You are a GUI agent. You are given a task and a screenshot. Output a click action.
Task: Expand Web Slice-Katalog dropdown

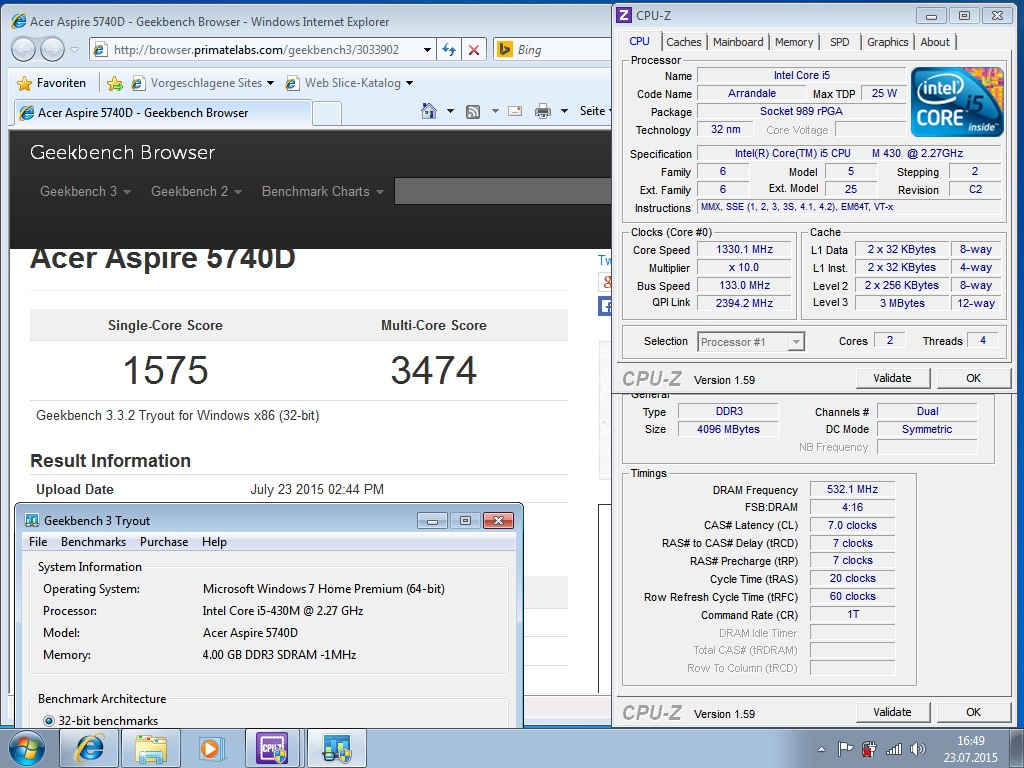pos(409,83)
